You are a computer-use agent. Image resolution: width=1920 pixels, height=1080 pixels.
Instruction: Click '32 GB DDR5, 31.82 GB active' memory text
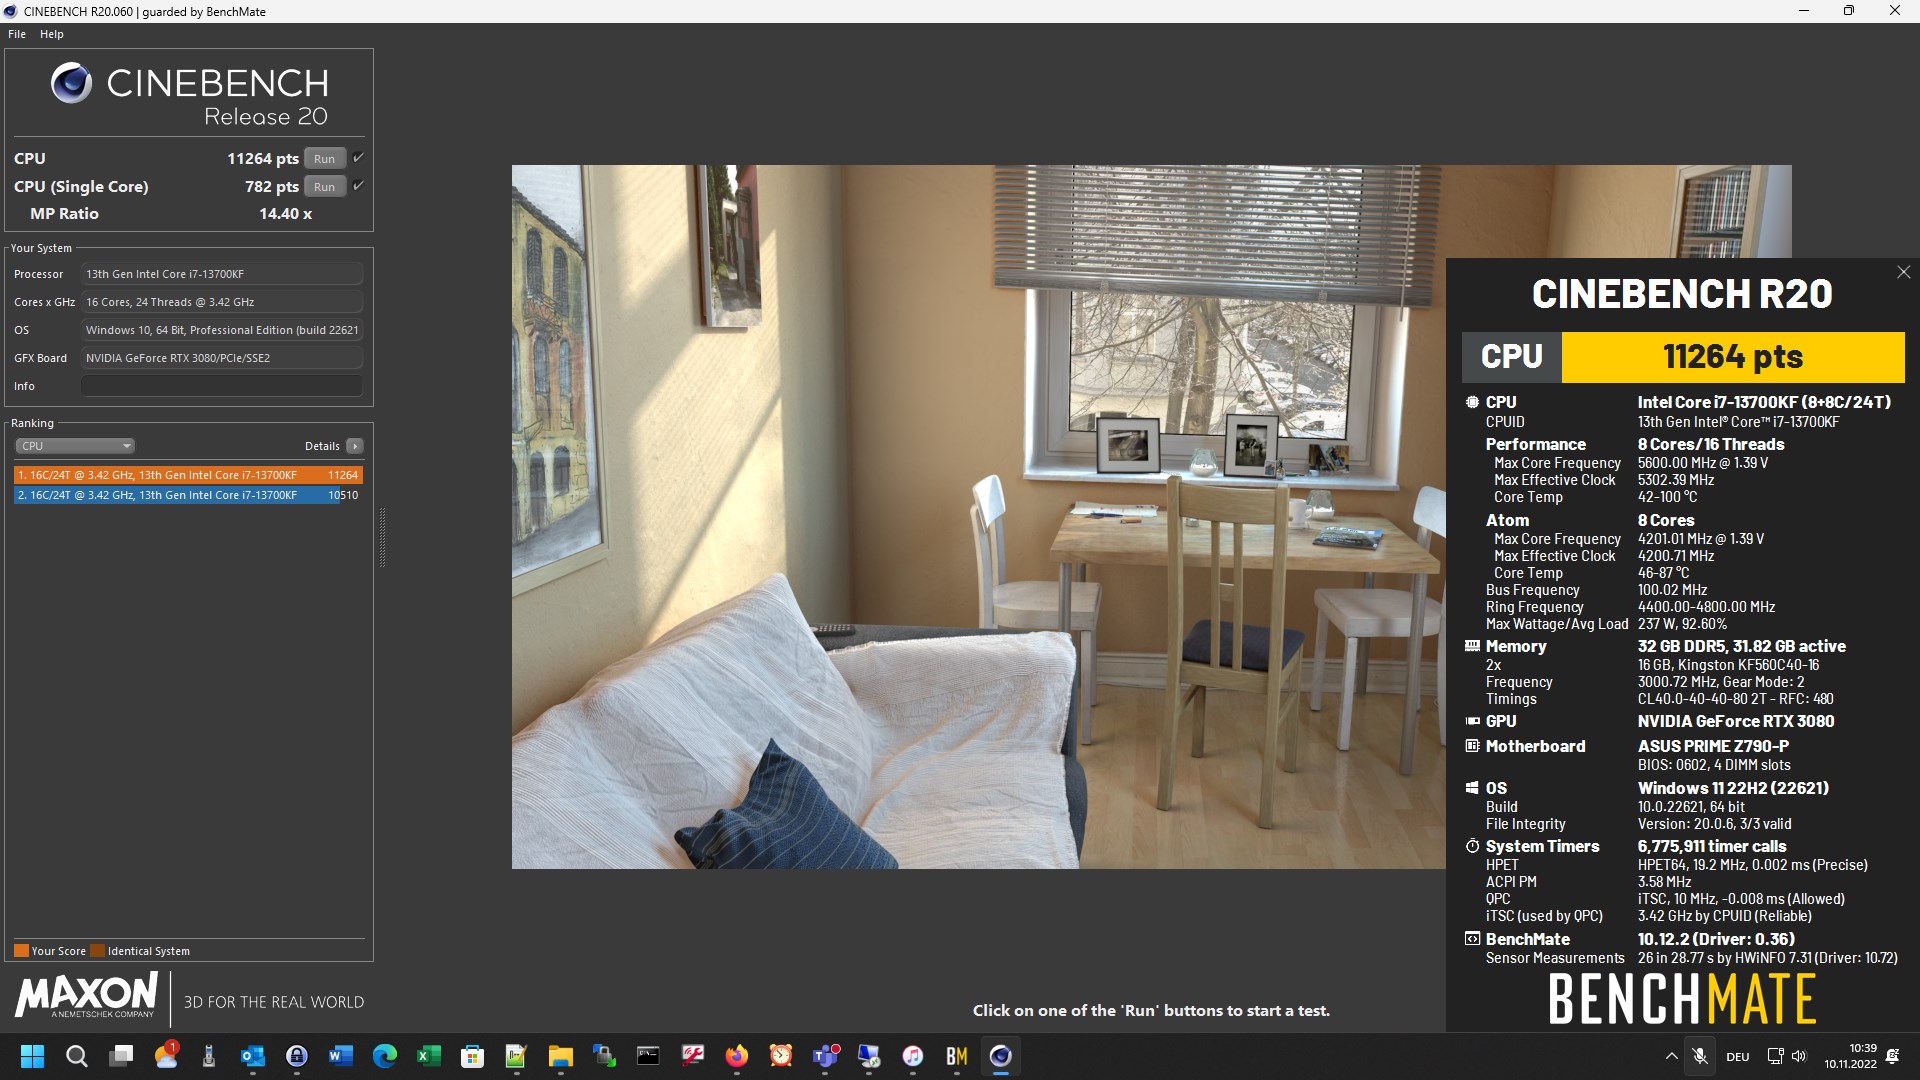pos(1741,646)
